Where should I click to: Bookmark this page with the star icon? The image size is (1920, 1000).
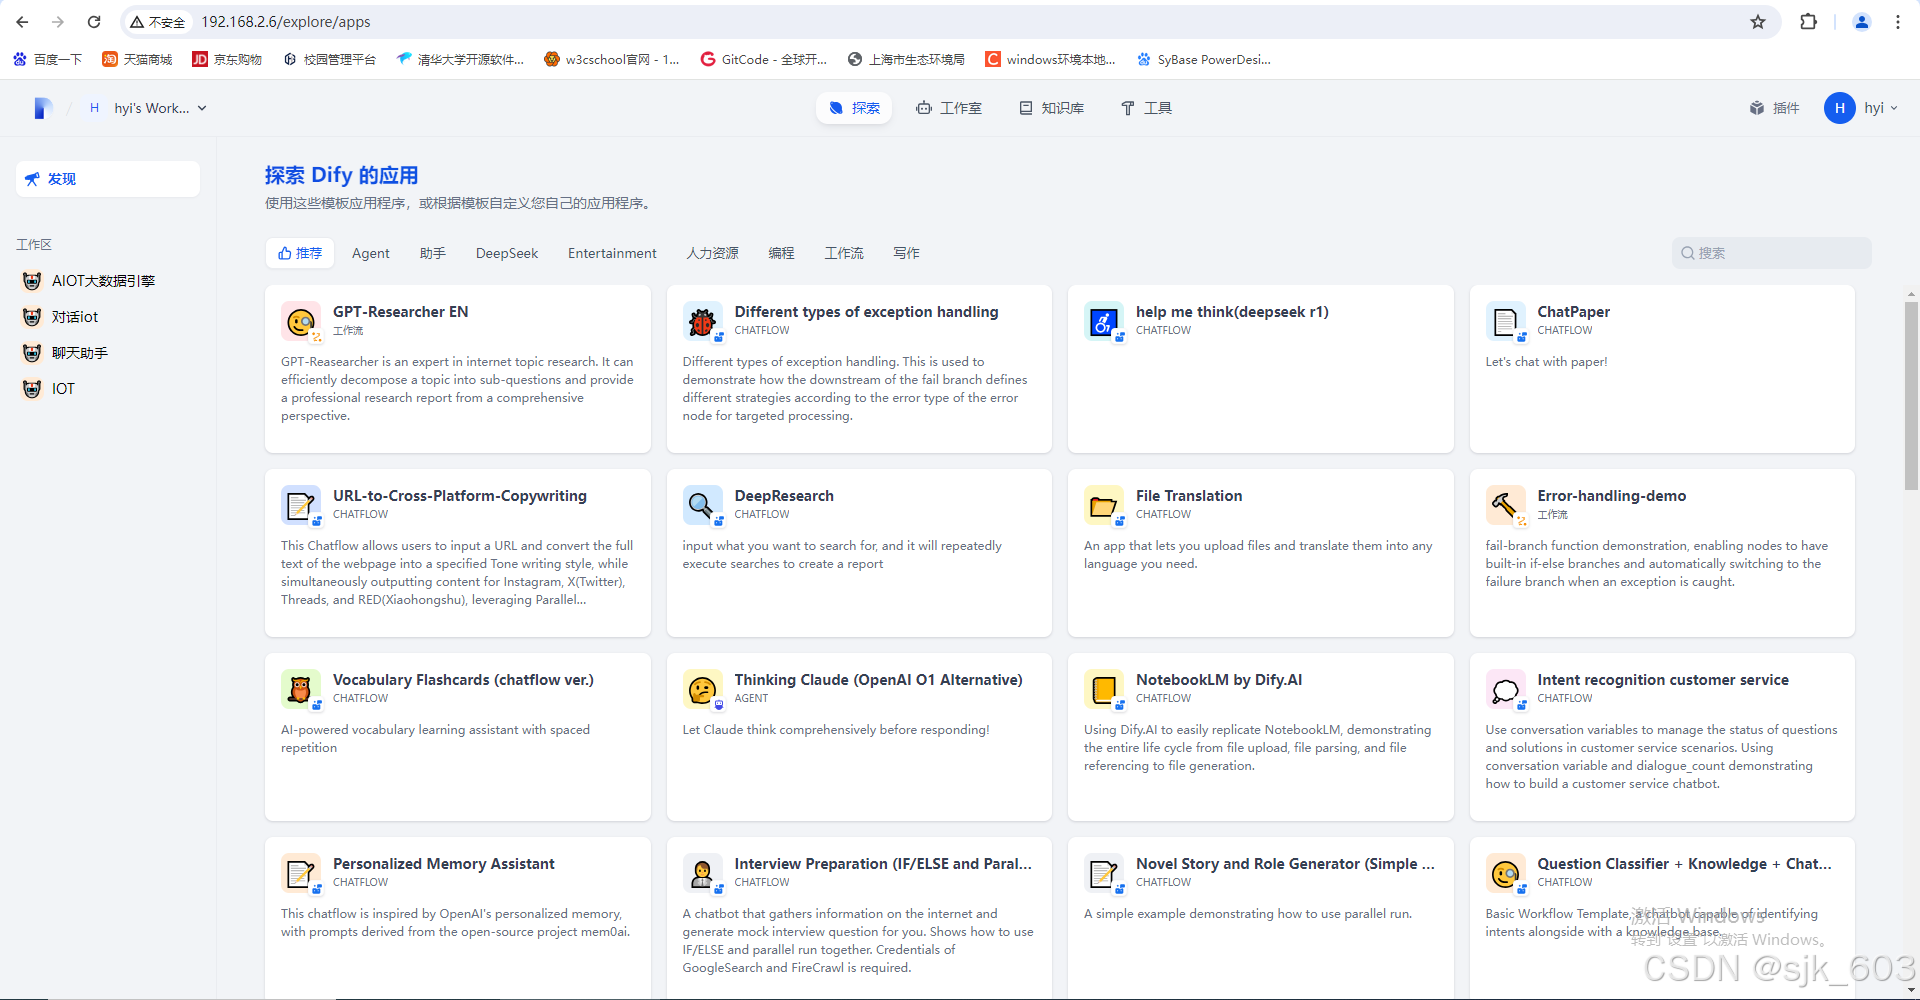coord(1758,22)
